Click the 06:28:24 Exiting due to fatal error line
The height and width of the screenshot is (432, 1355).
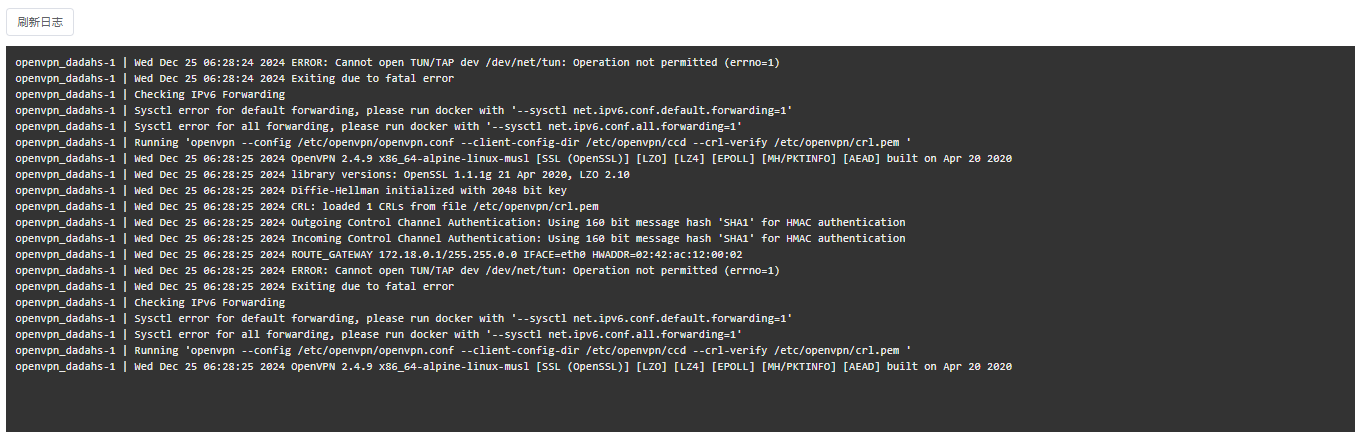pos(235,78)
